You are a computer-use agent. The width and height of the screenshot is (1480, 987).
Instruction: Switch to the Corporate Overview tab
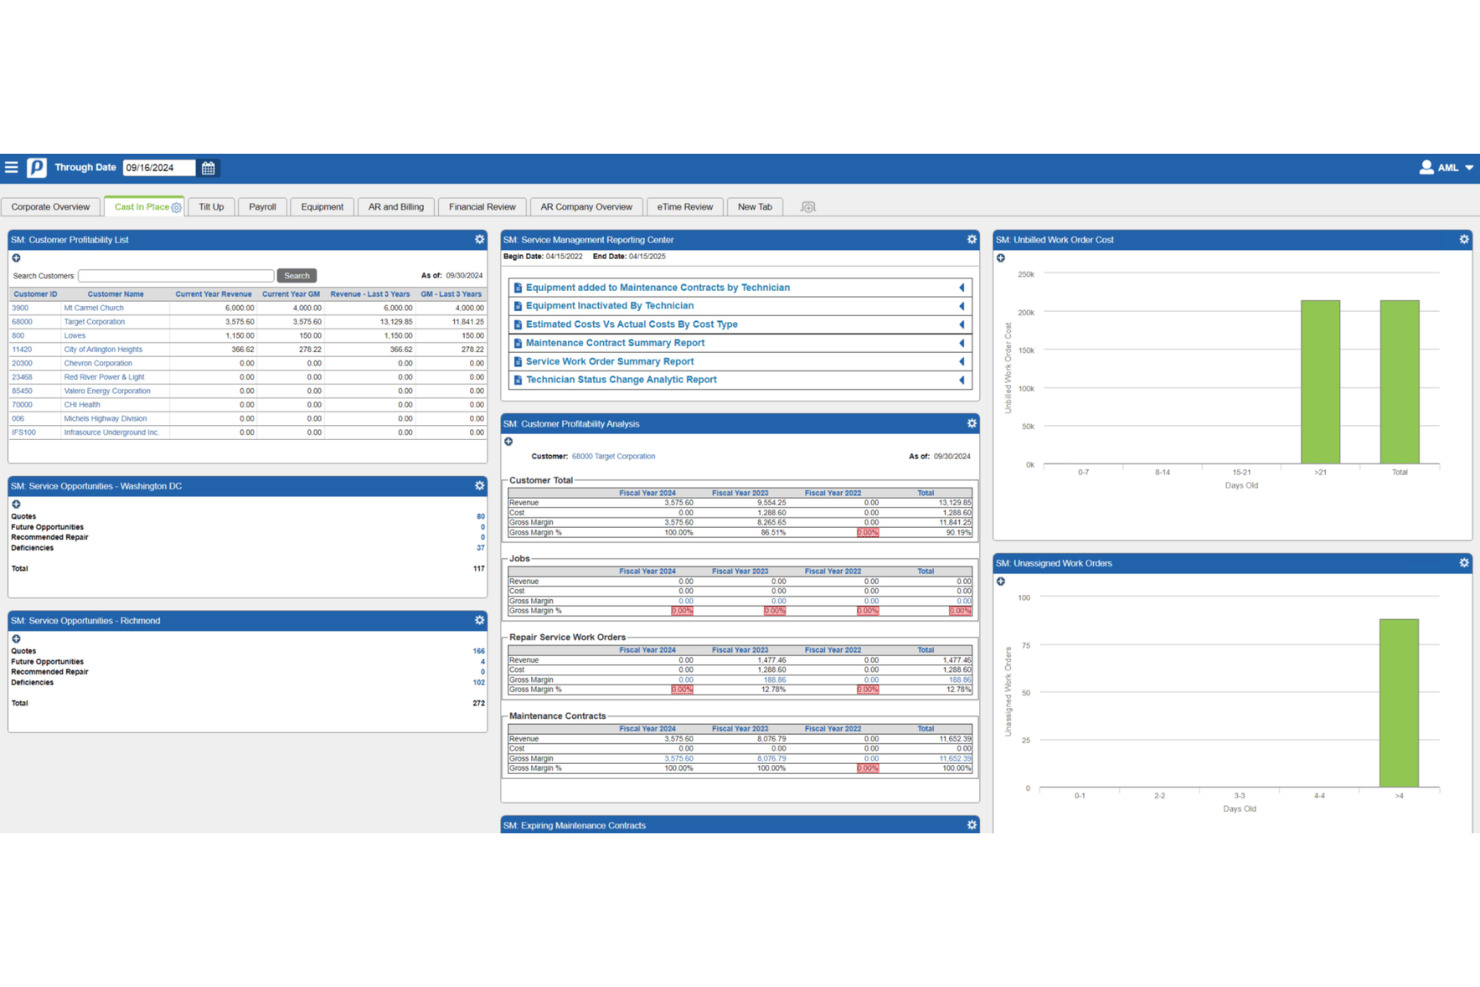click(x=51, y=207)
